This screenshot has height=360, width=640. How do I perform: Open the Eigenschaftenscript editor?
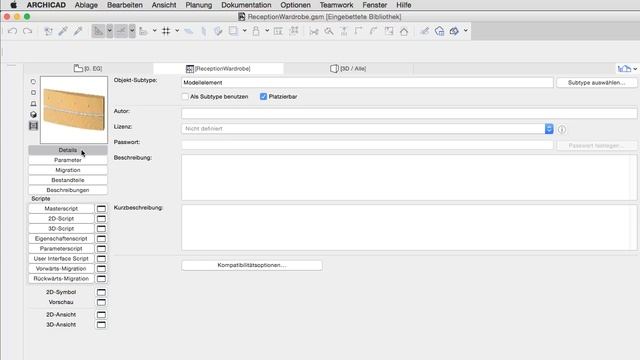point(61,239)
